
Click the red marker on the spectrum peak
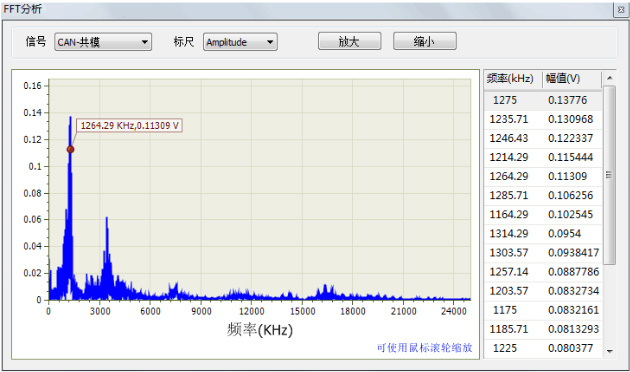(x=70, y=149)
